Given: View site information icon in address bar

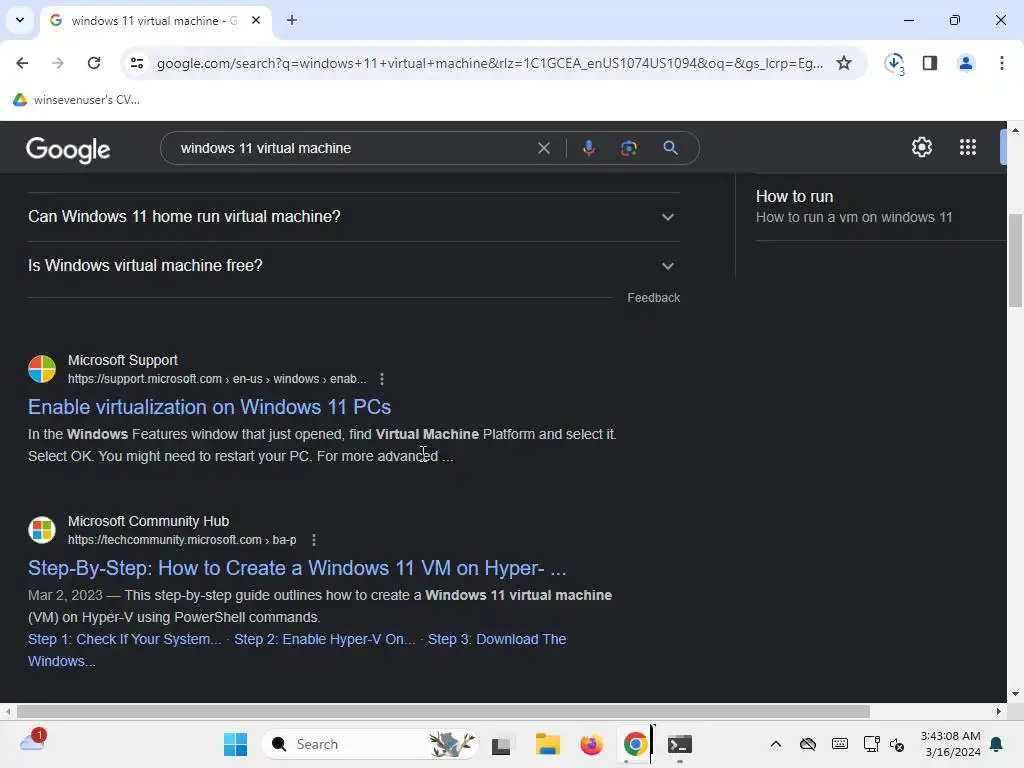Looking at the screenshot, I should pyautogui.click(x=136, y=63).
